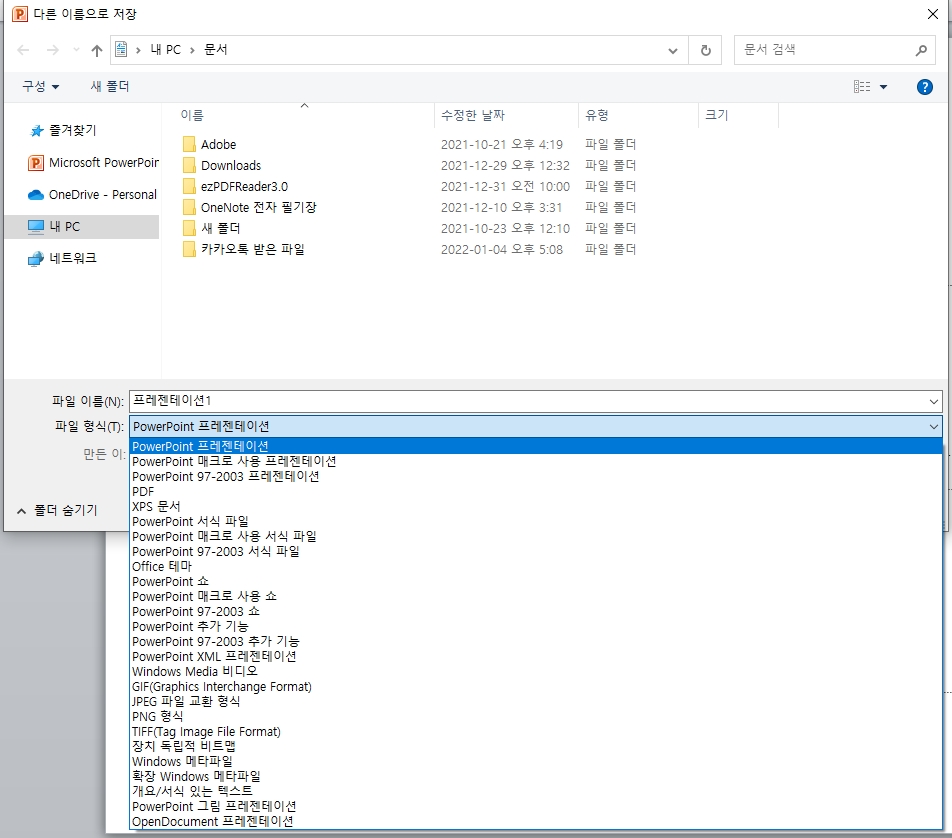Open recent locations chevron beside navigation arrows
Screen dimensions: 952x838
click(x=76, y=50)
